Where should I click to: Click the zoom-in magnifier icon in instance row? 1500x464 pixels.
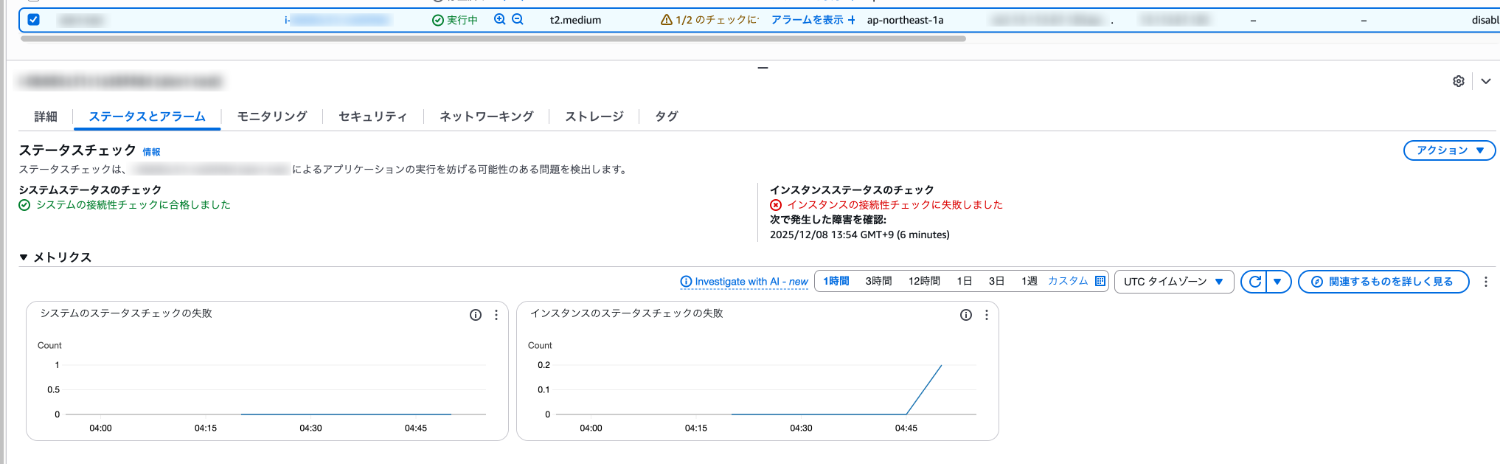[x=500, y=19]
